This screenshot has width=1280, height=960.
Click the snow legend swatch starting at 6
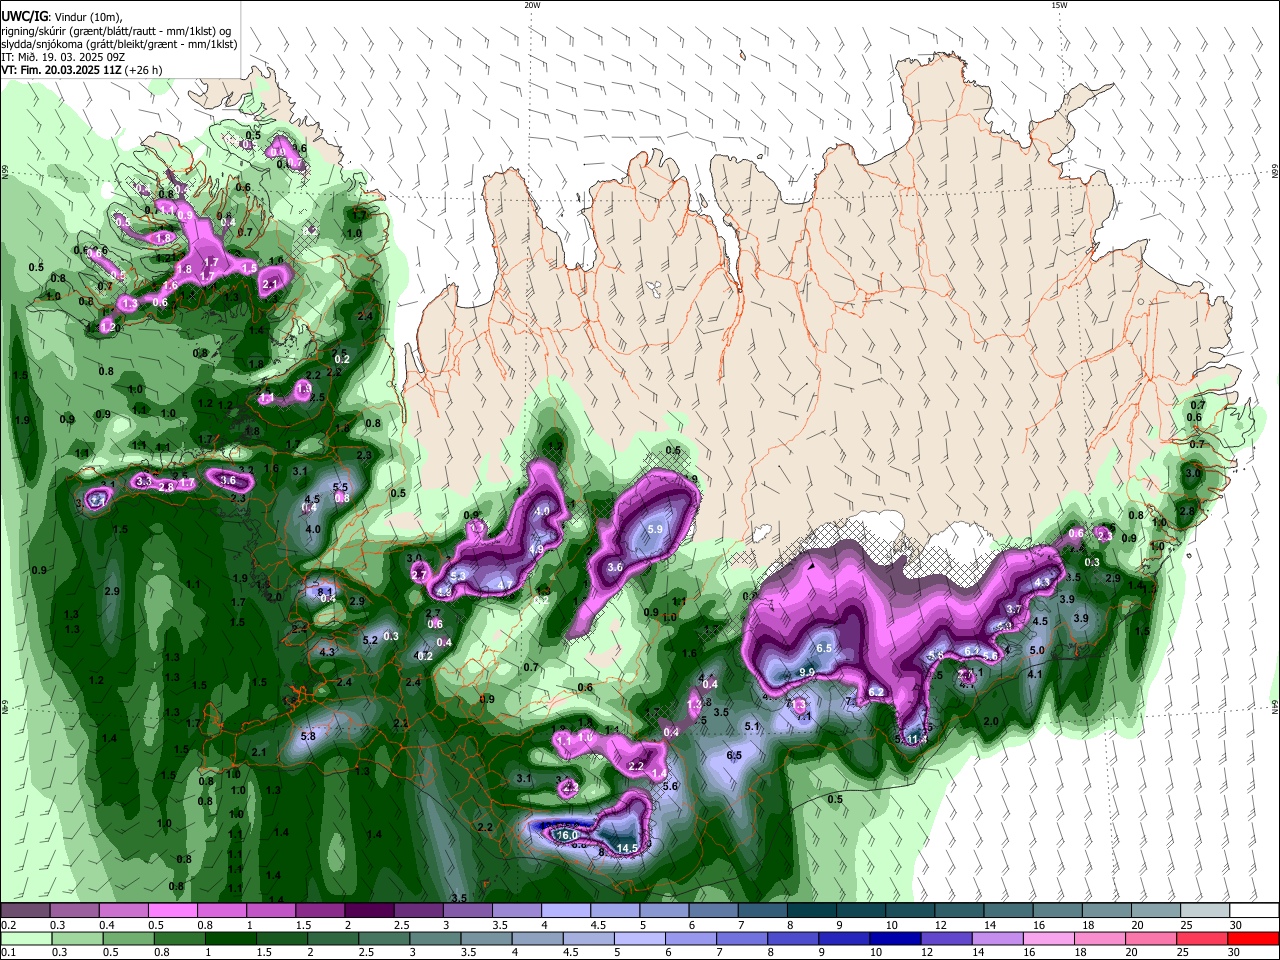(713, 911)
